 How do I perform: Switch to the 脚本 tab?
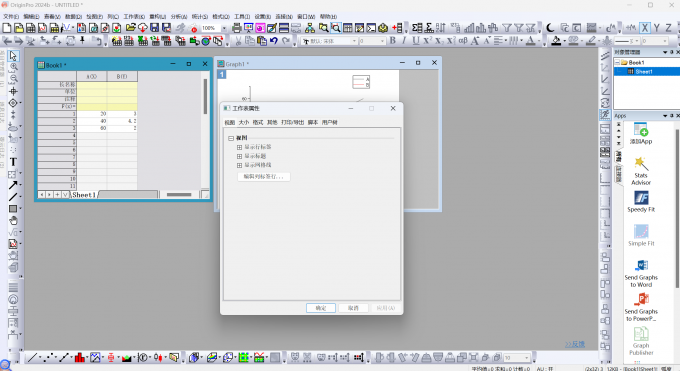click(x=313, y=123)
